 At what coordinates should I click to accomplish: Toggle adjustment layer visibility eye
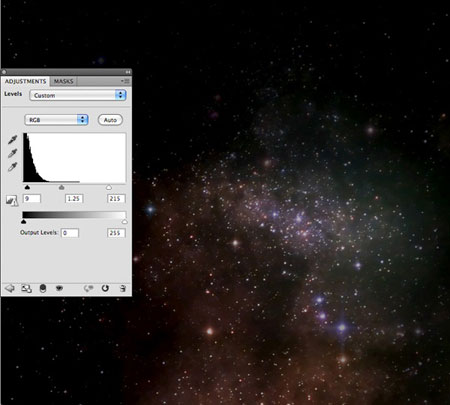click(x=59, y=288)
